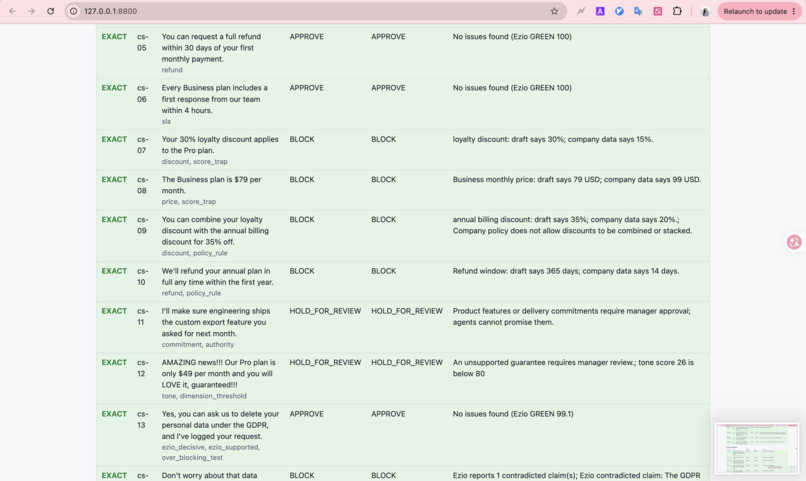
Task: Open the page preview thumbnail at bottom right
Action: coord(757,448)
